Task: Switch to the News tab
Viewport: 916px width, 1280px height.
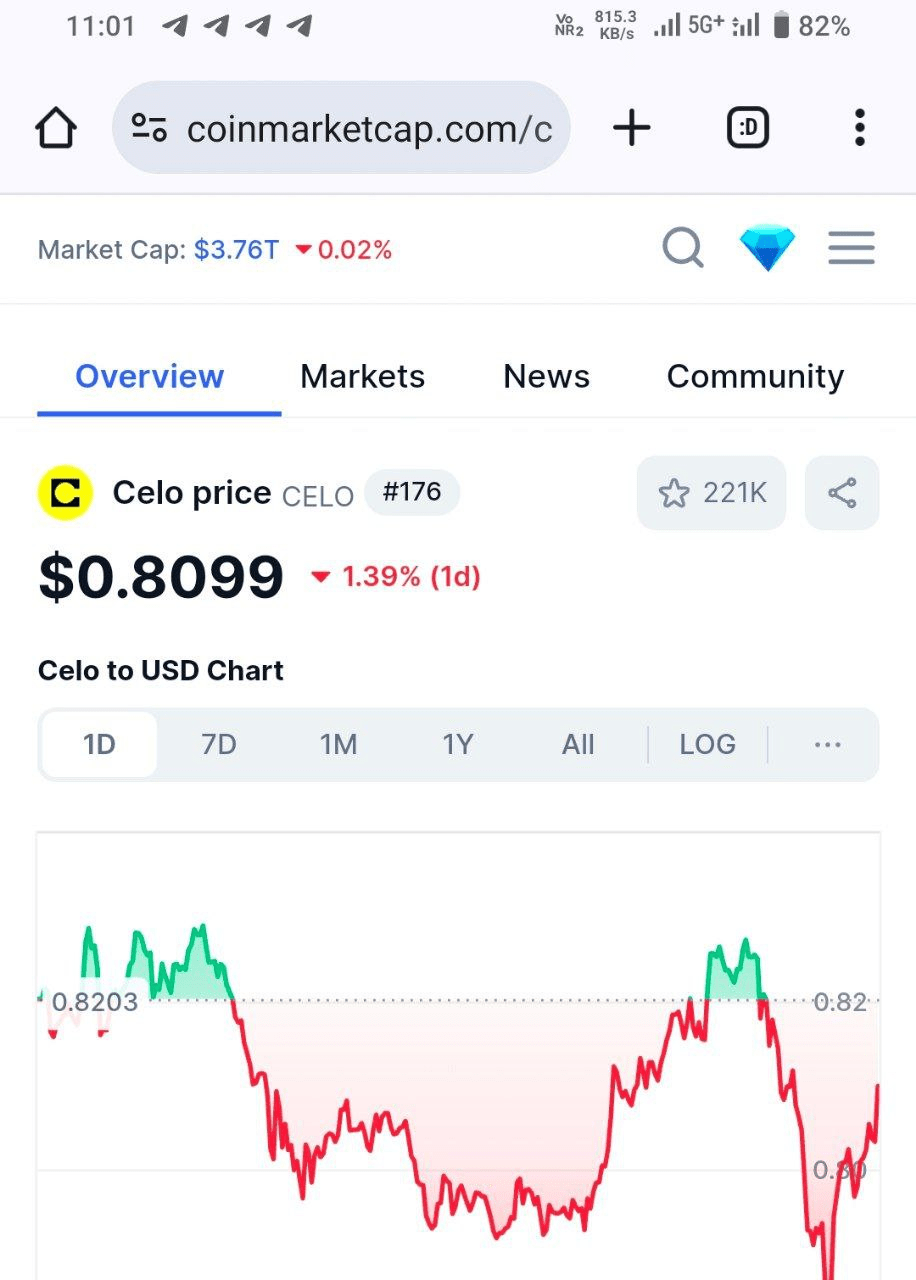Action: click(546, 377)
